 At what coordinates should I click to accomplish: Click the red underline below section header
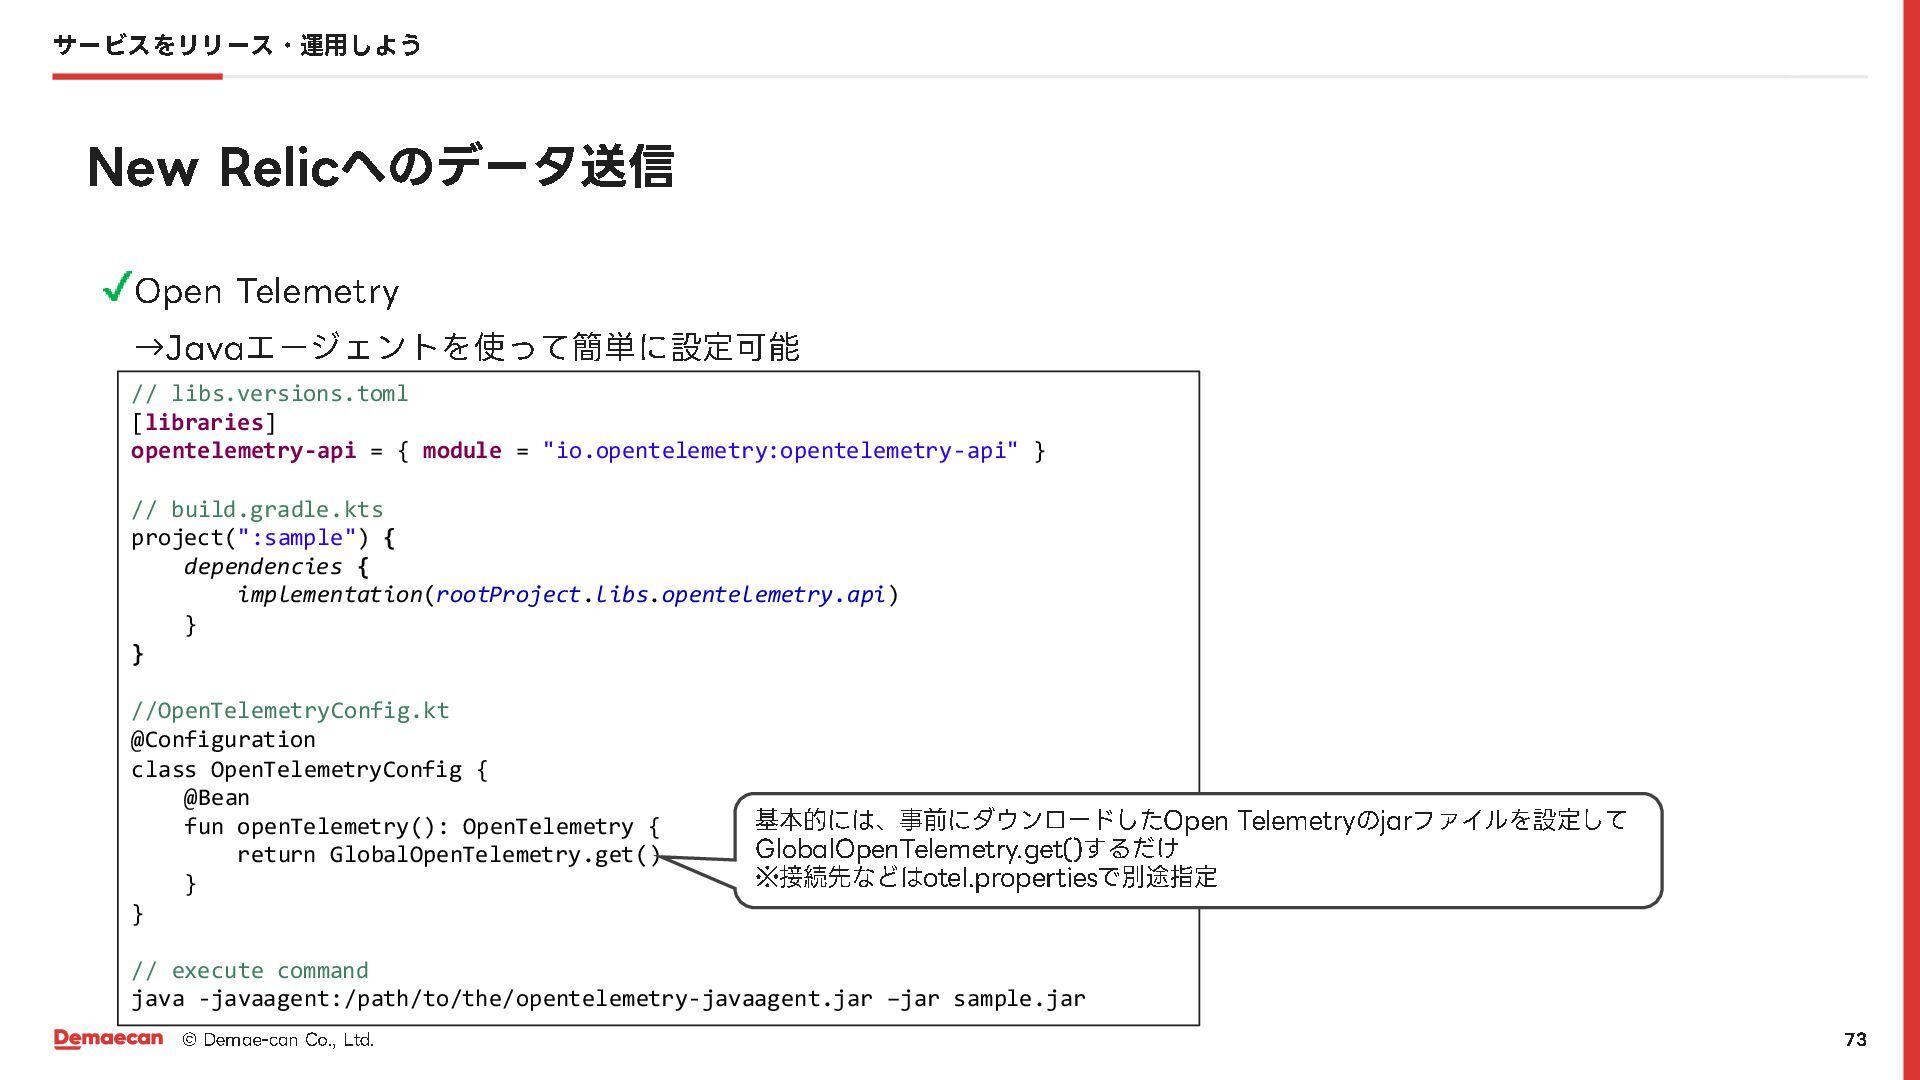[137, 77]
